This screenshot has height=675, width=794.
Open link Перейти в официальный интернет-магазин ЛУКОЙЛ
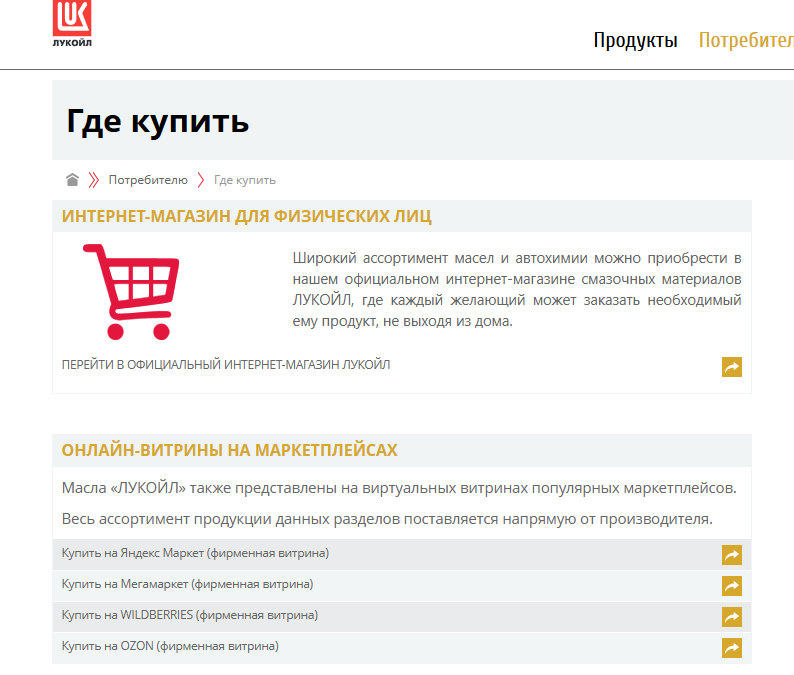pyautogui.click(x=226, y=365)
